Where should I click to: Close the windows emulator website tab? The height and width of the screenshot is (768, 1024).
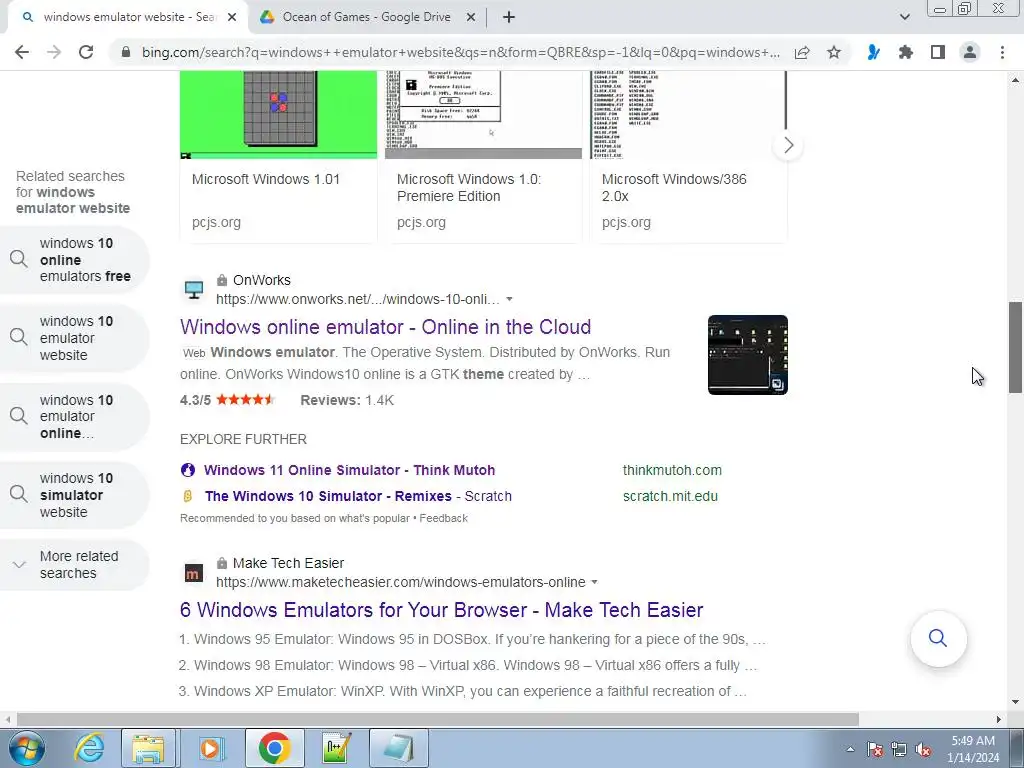[232, 18]
